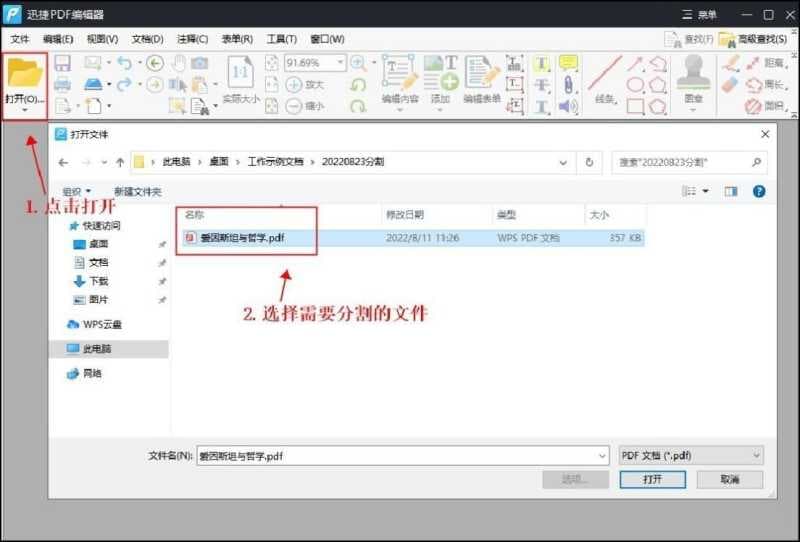Click the dialog back navigation arrow
The width and height of the screenshot is (800, 542).
pos(63,163)
